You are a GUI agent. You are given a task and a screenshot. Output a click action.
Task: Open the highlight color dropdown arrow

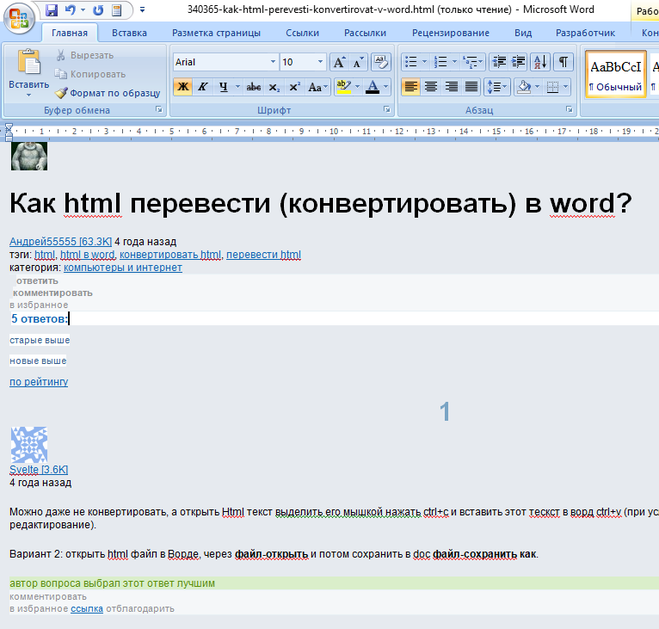[357, 87]
